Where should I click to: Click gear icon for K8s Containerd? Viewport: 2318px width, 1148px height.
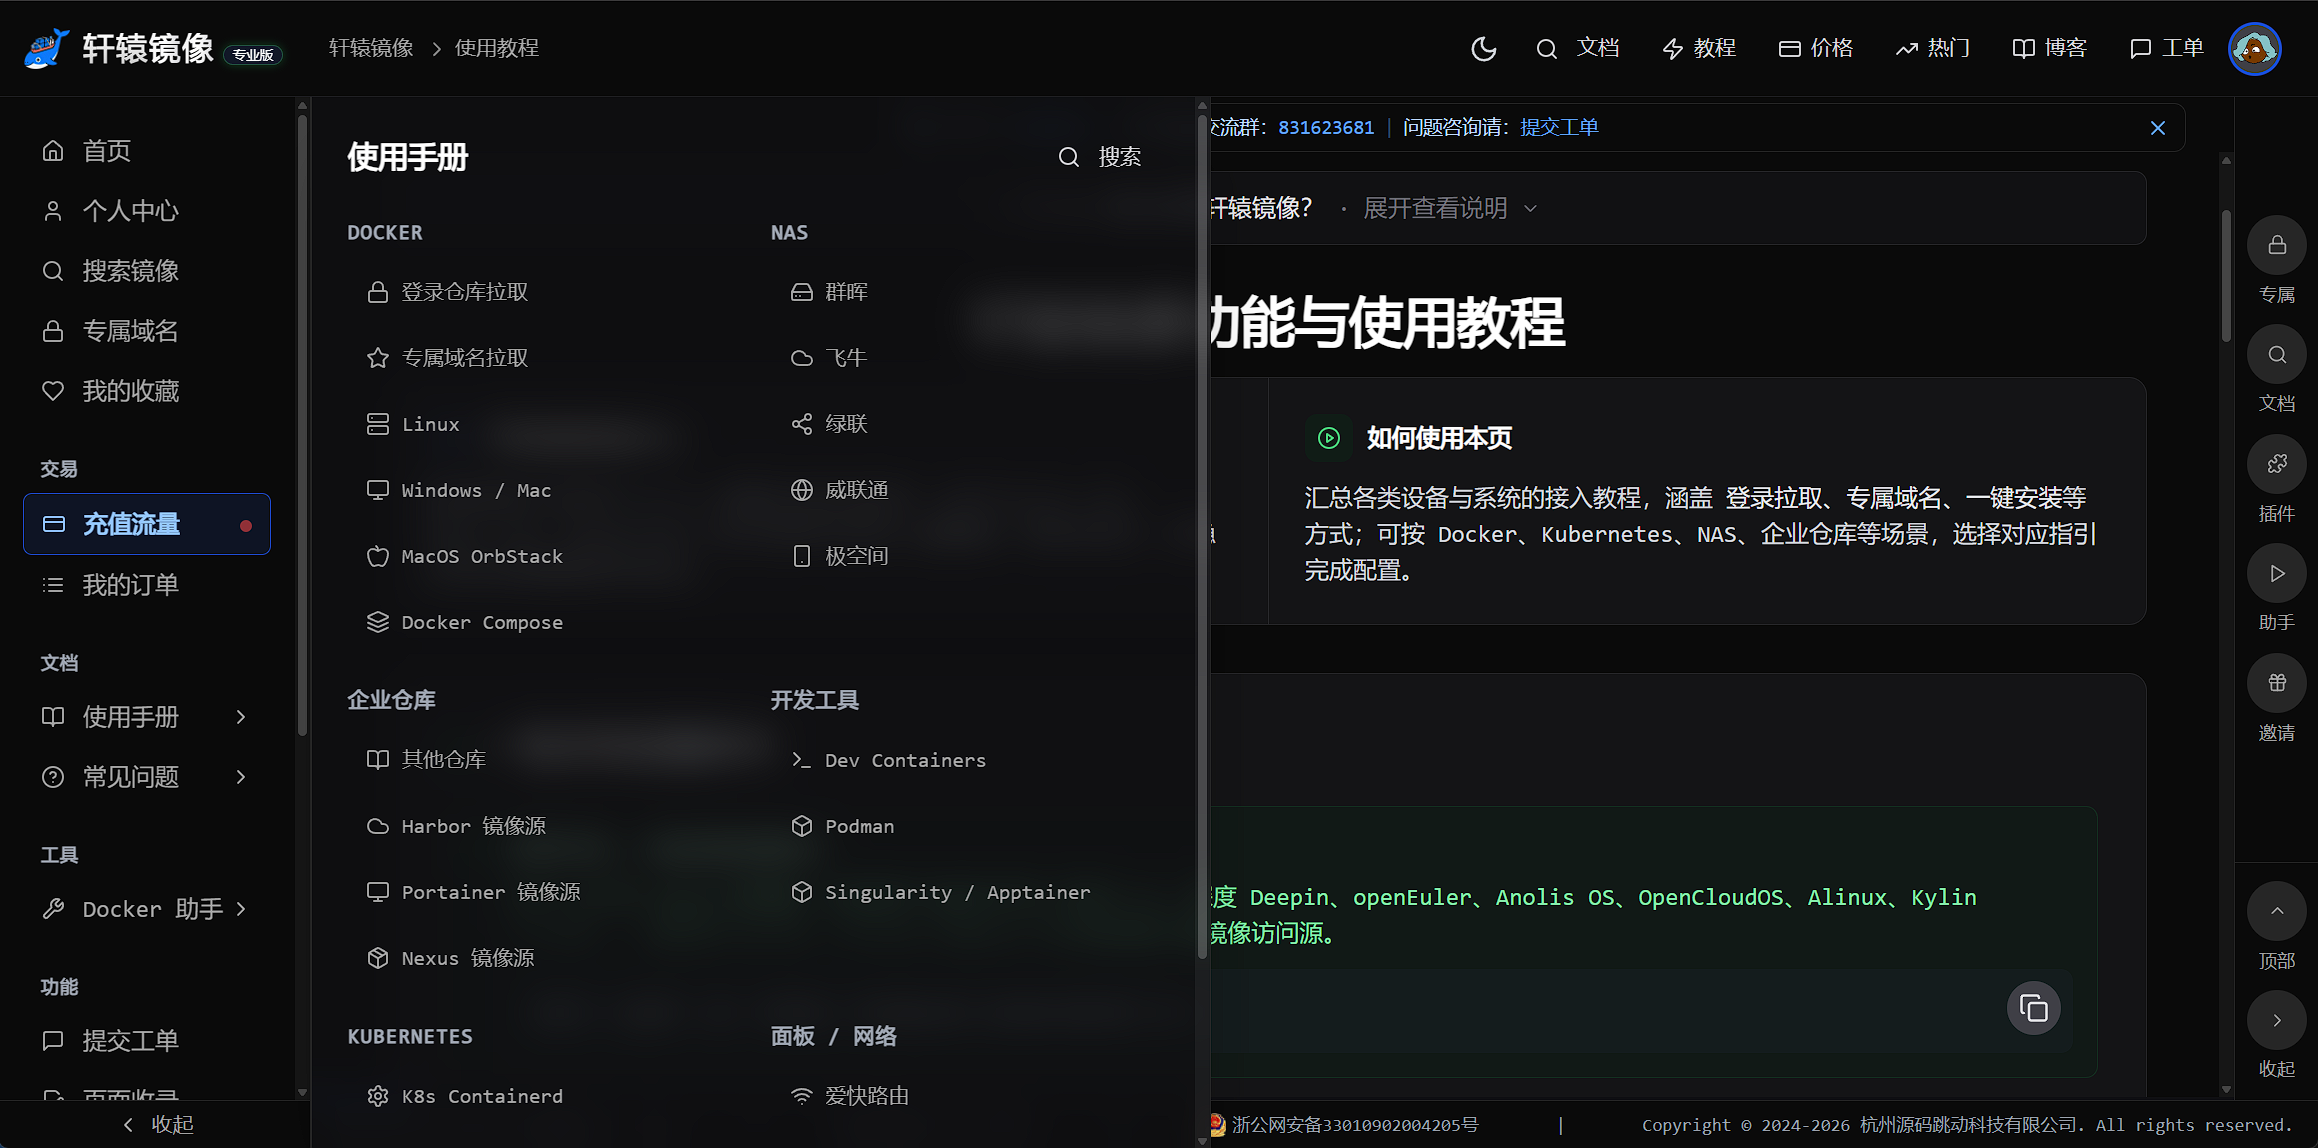tap(377, 1096)
